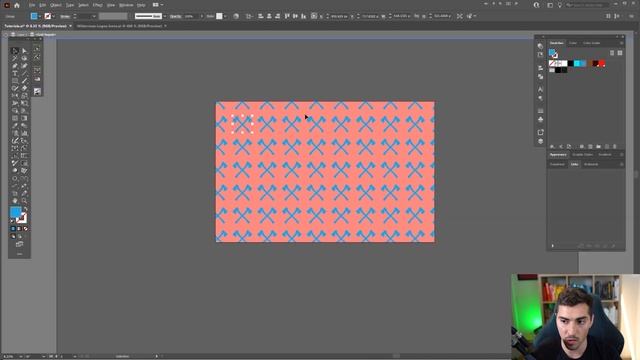The width and height of the screenshot is (640, 360).
Task: Pick the cyan swatch in Swatches panel
Action: click(577, 63)
